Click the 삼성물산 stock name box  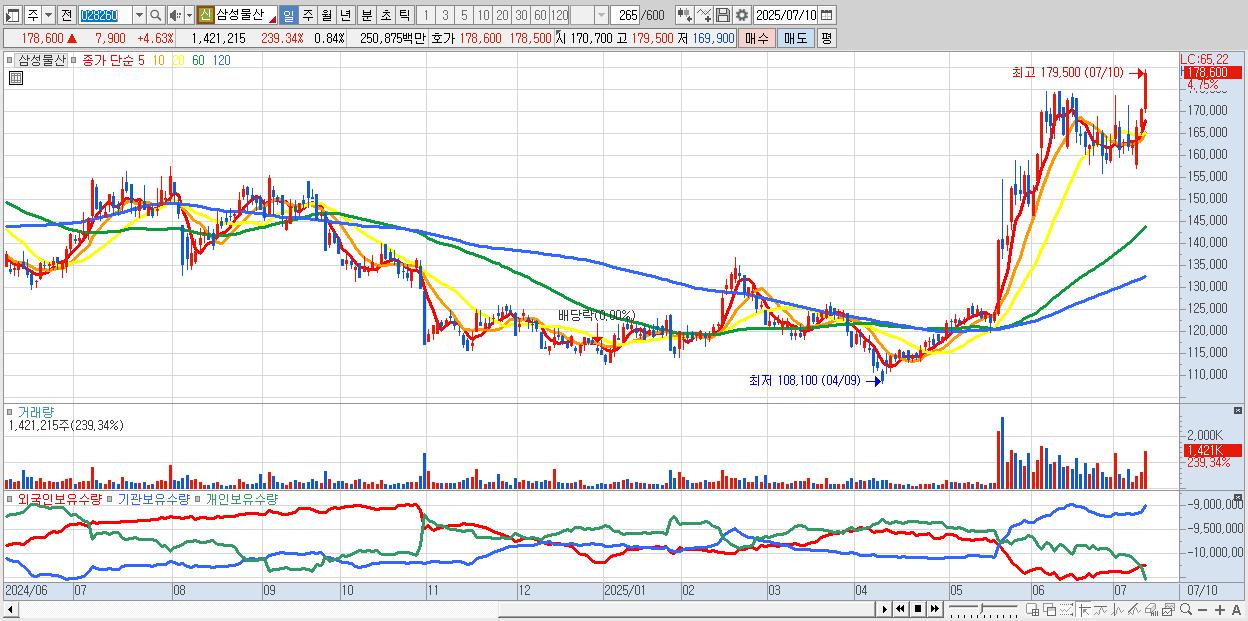246,15
